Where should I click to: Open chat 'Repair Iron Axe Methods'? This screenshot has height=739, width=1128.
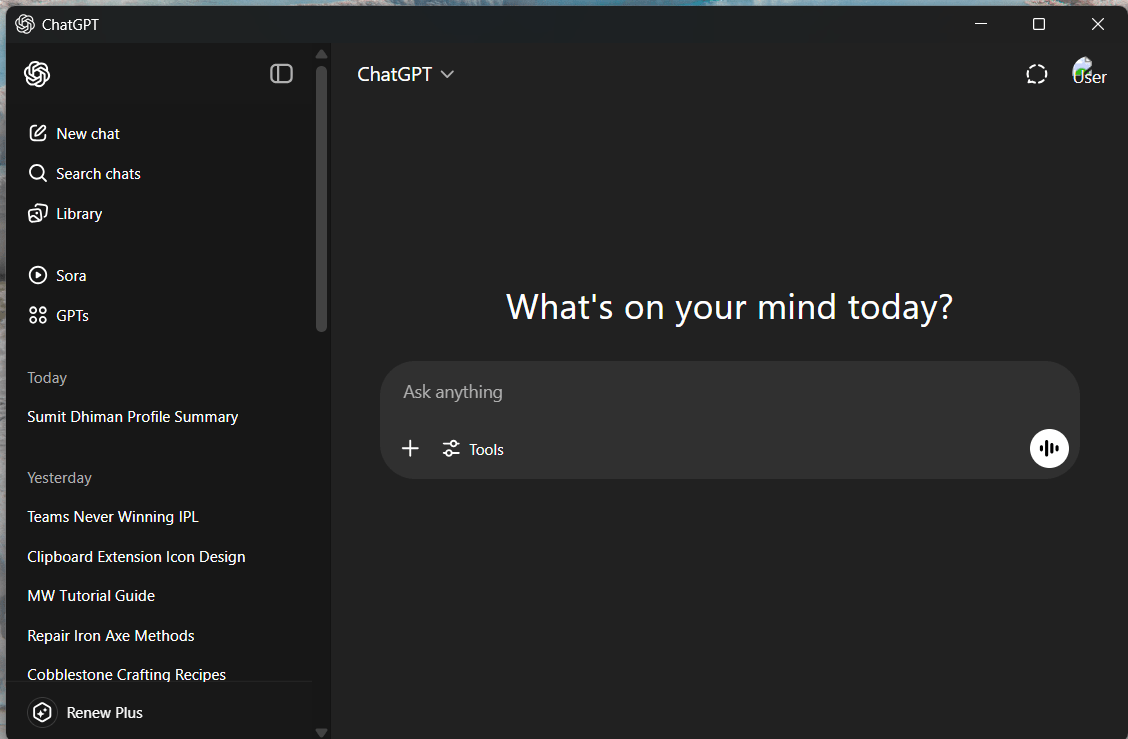(111, 635)
